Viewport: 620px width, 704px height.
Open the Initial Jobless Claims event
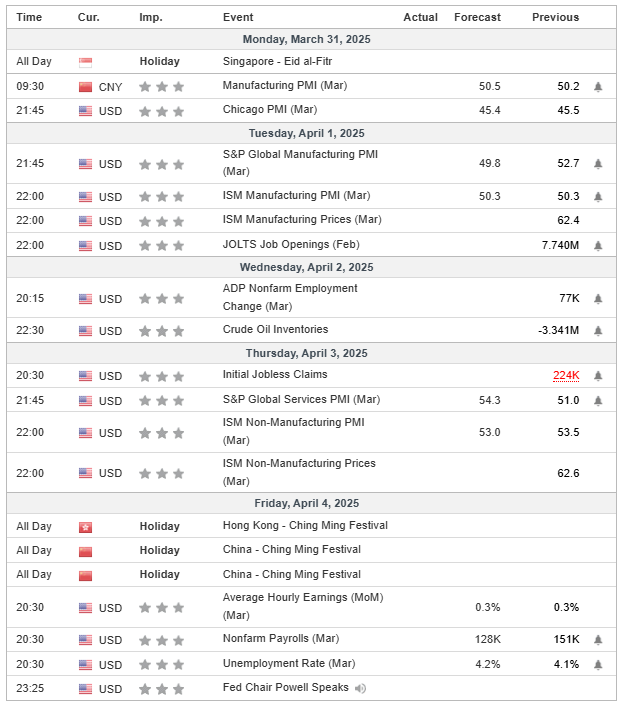pyautogui.click(x=275, y=374)
